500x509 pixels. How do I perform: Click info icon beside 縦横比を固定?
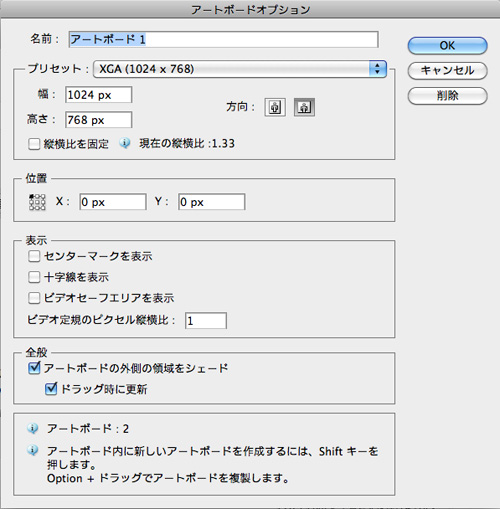tap(125, 143)
